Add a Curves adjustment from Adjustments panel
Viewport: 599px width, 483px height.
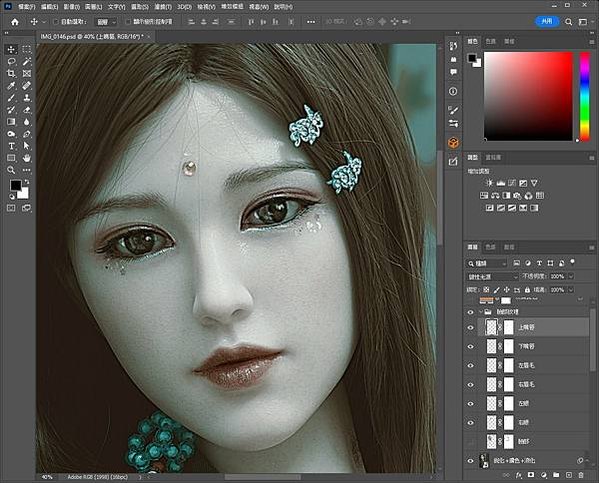(512, 183)
